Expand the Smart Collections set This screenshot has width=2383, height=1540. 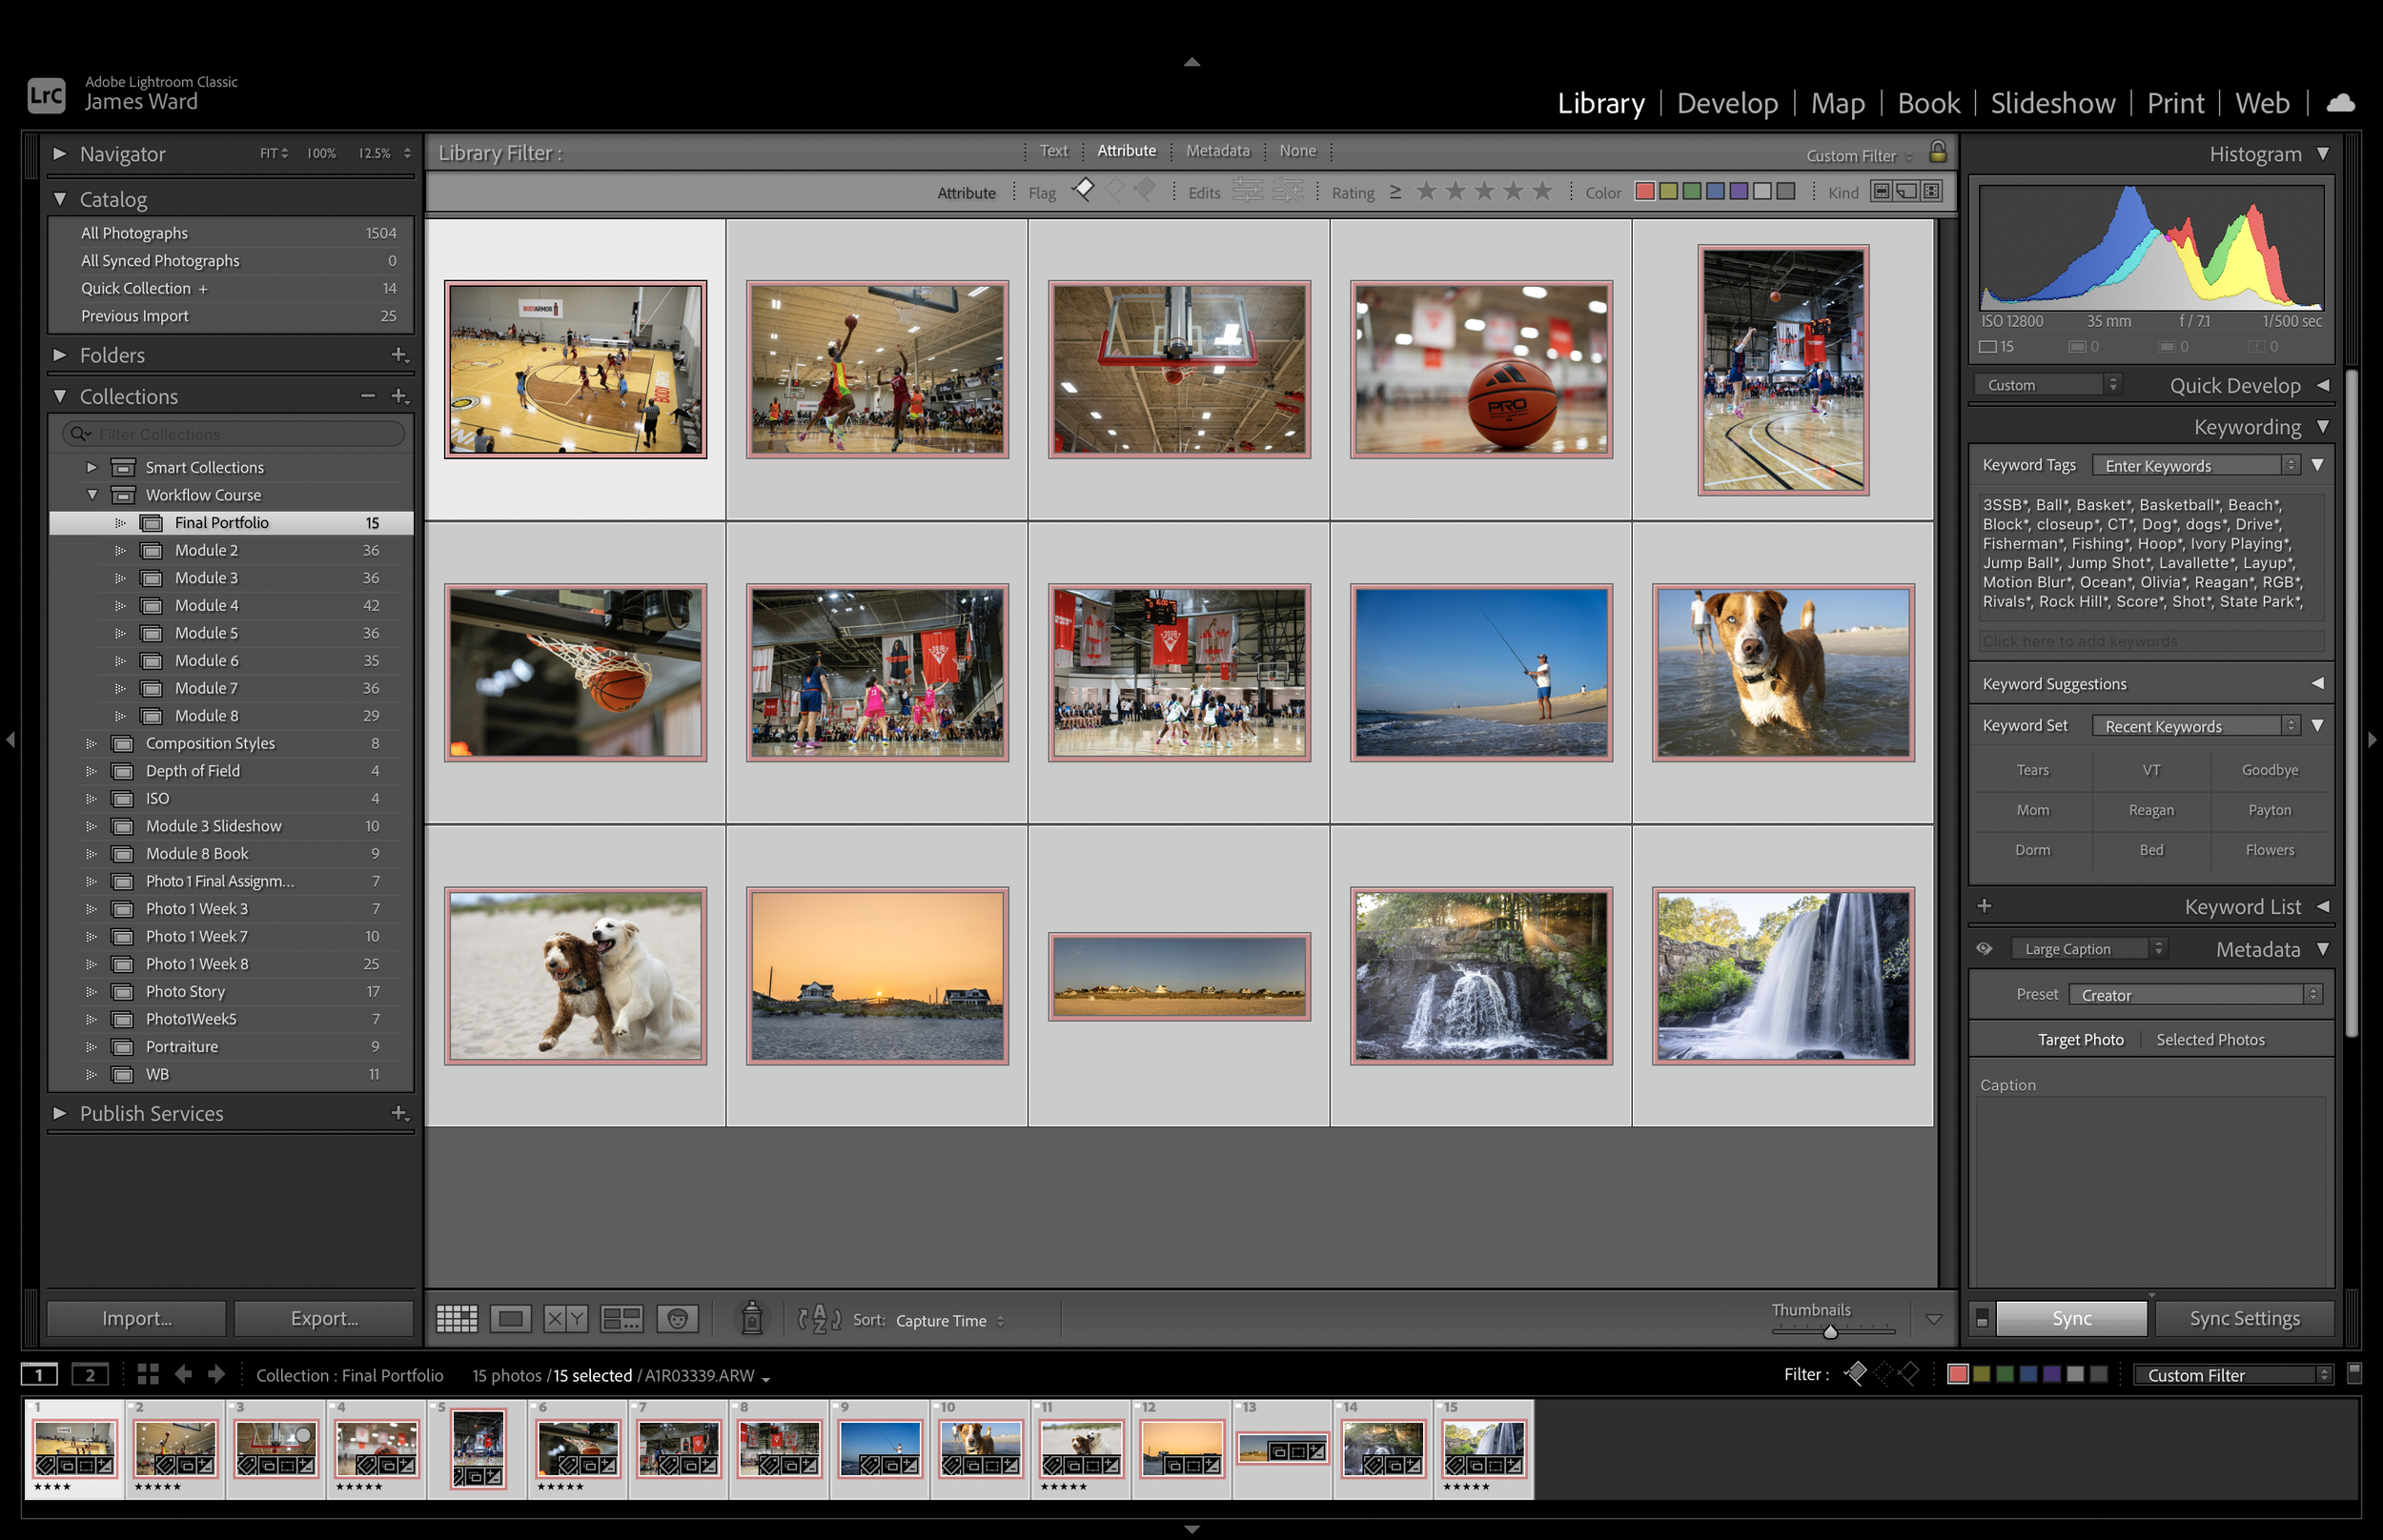(x=92, y=467)
